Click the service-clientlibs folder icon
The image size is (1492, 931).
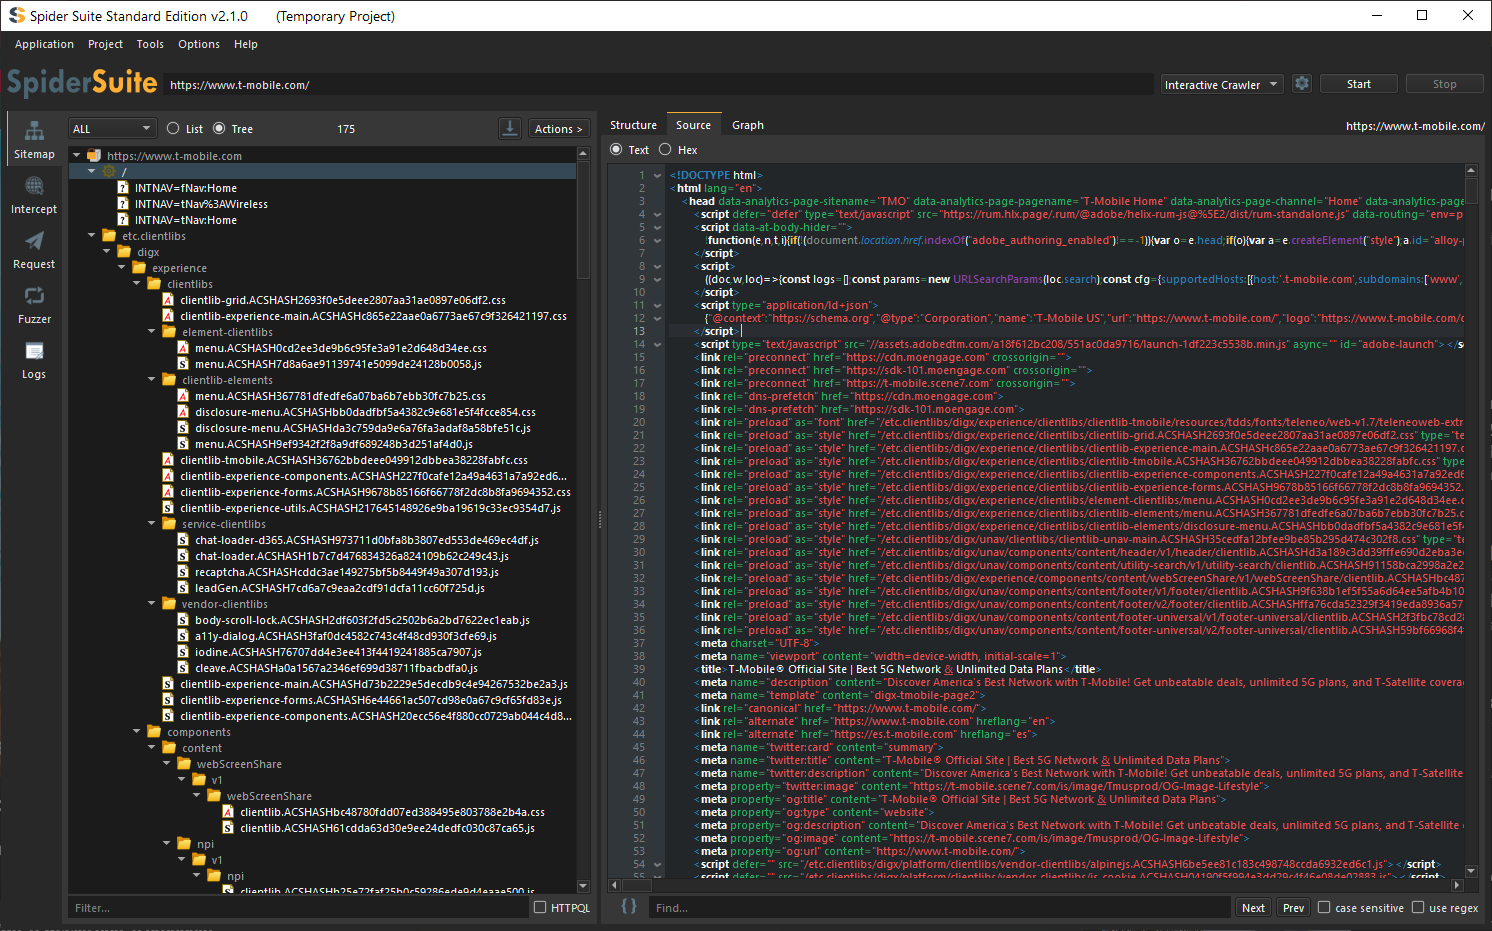click(x=169, y=524)
